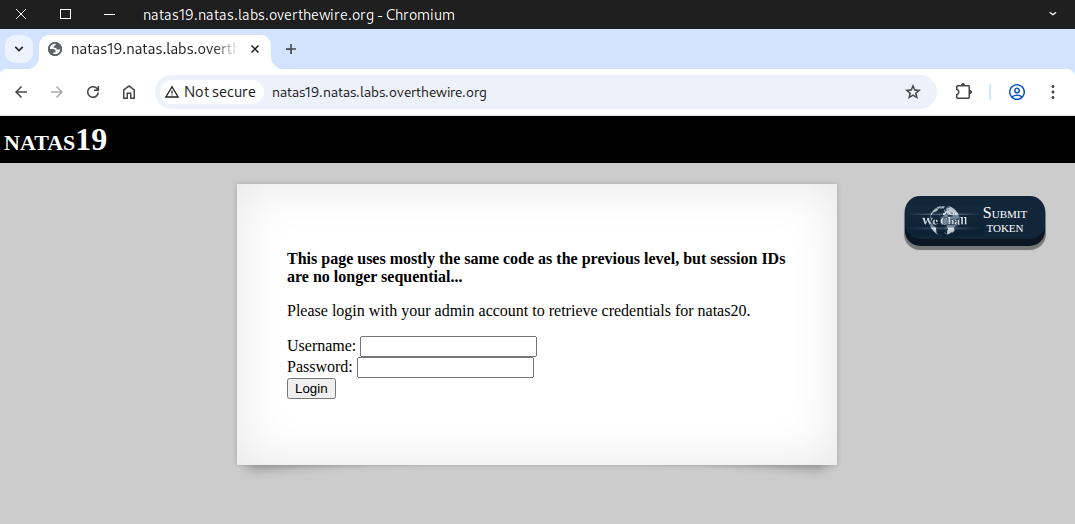Click the WeChall Submit Token button
This screenshot has width=1075, height=524.
point(974,220)
